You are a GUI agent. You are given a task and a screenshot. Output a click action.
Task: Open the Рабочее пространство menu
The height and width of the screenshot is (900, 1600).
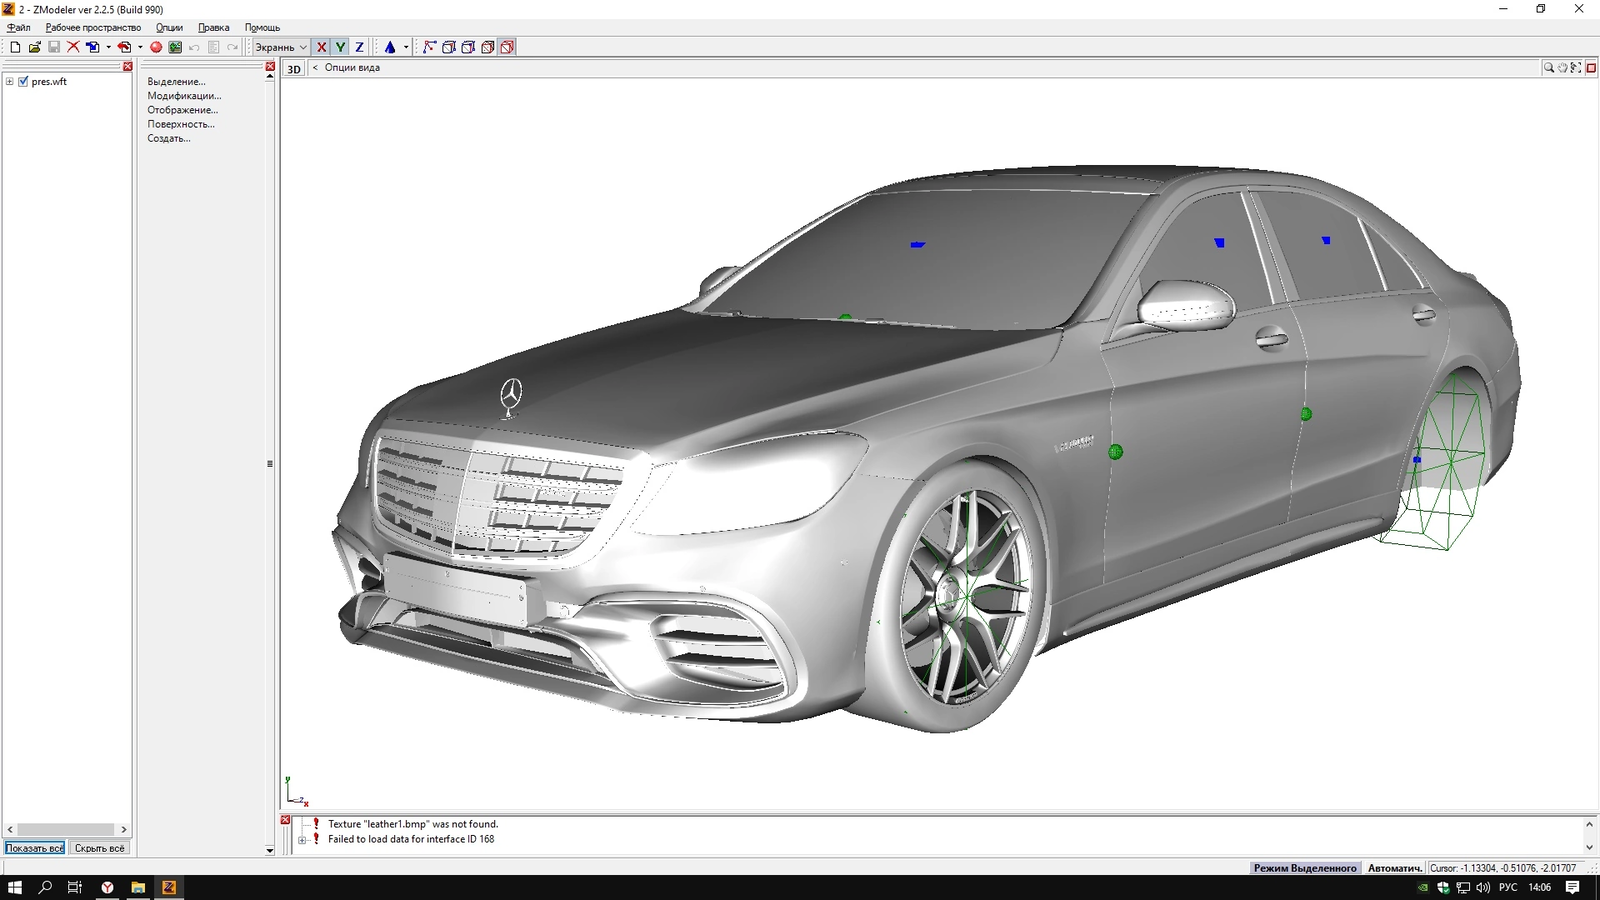[93, 27]
